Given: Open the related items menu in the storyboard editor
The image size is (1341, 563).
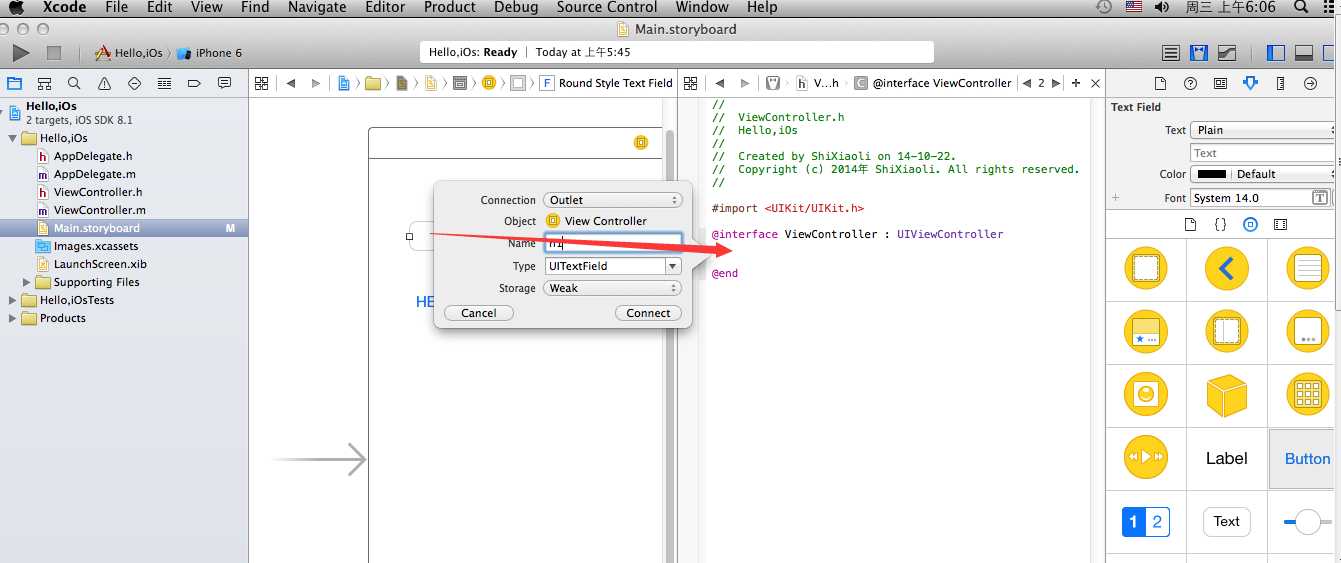Looking at the screenshot, I should pyautogui.click(x=261, y=83).
